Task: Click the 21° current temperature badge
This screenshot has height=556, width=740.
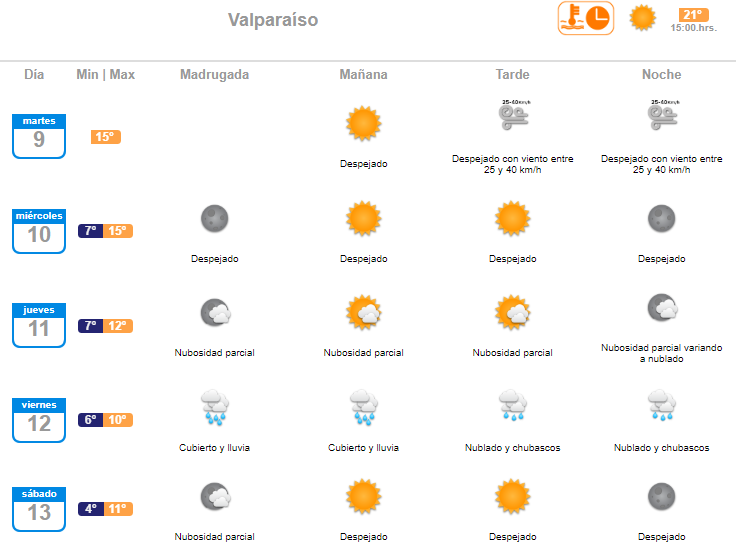Action: click(x=693, y=15)
